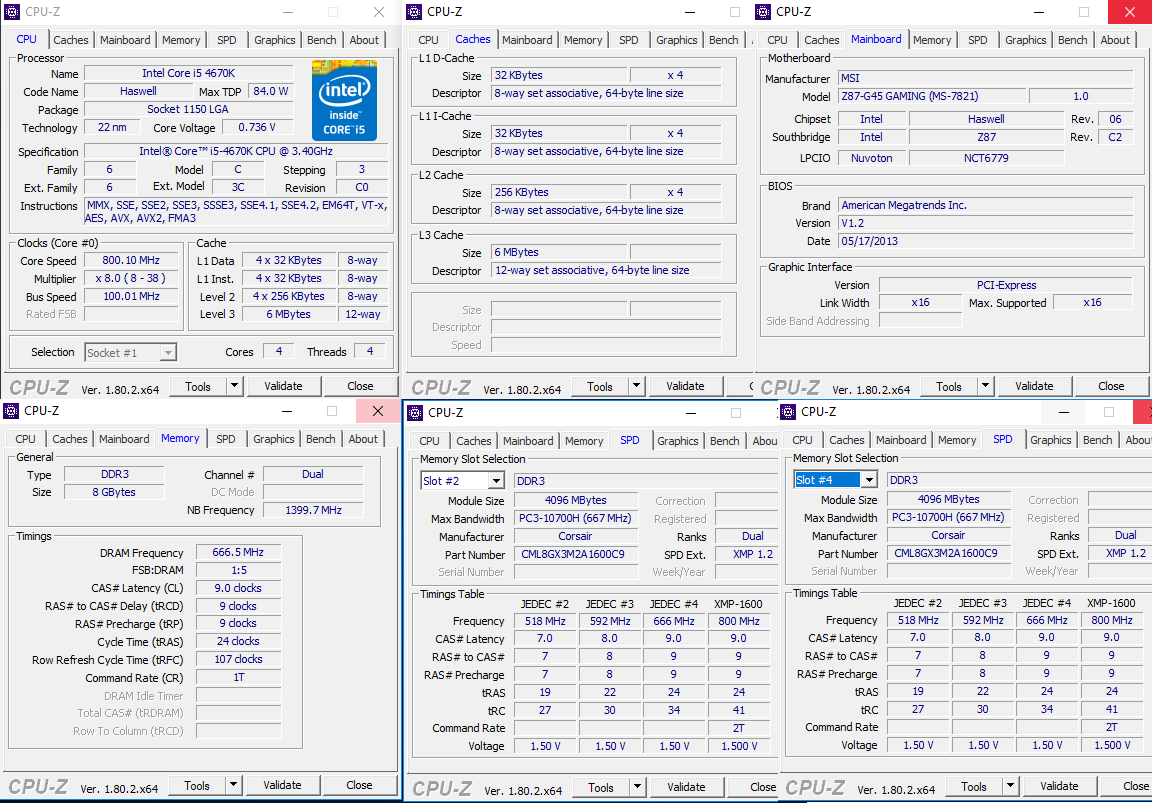Screen dimensions: 1152x806
Task: Select the Graphics tab in the Caches window
Action: [677, 40]
